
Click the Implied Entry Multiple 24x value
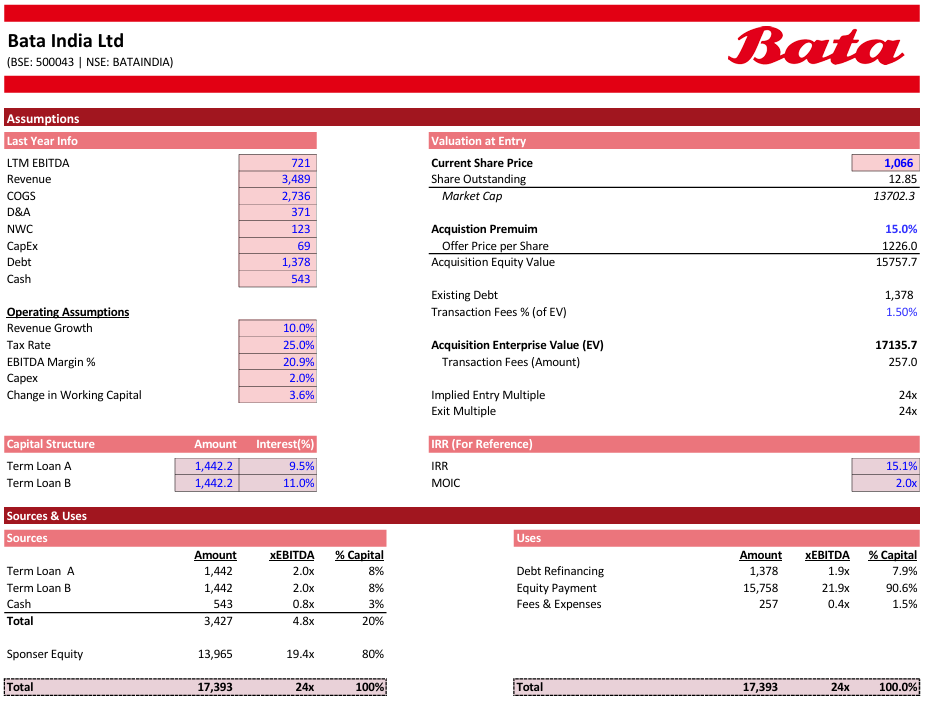[908, 395]
